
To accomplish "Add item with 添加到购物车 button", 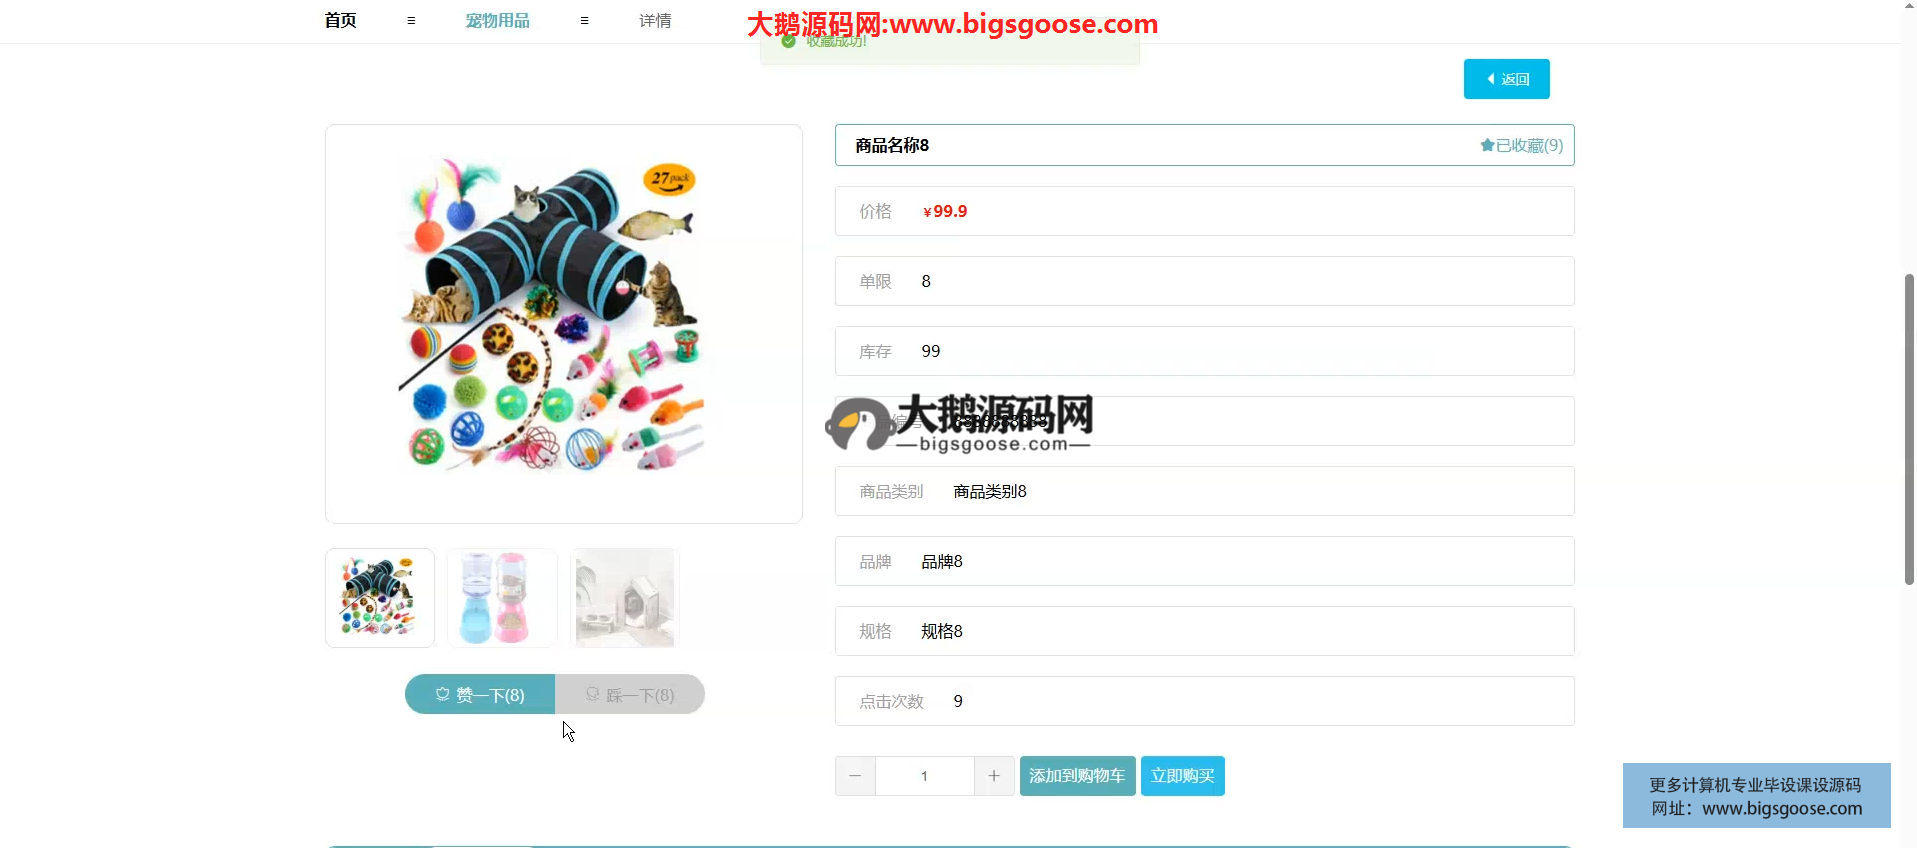I will tap(1077, 776).
